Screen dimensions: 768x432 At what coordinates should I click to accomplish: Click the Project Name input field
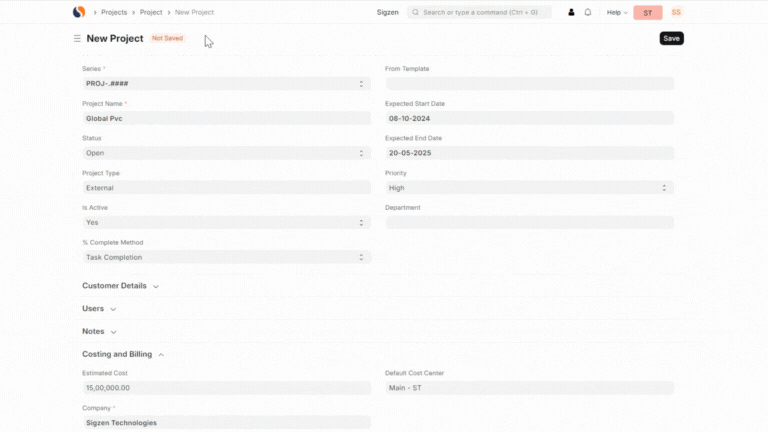226,118
